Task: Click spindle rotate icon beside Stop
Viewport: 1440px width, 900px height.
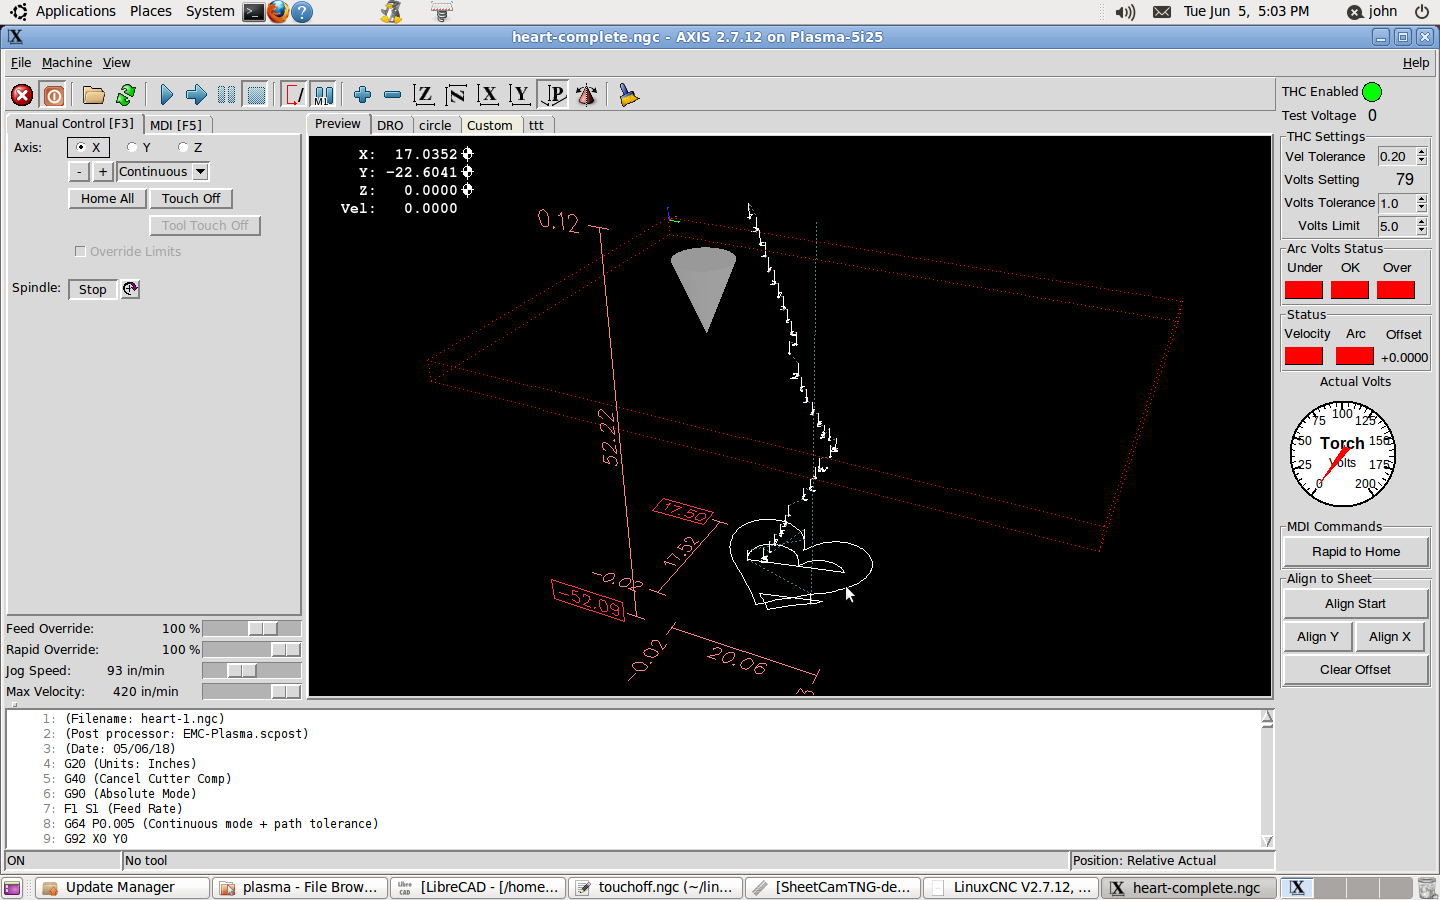Action: [131, 289]
